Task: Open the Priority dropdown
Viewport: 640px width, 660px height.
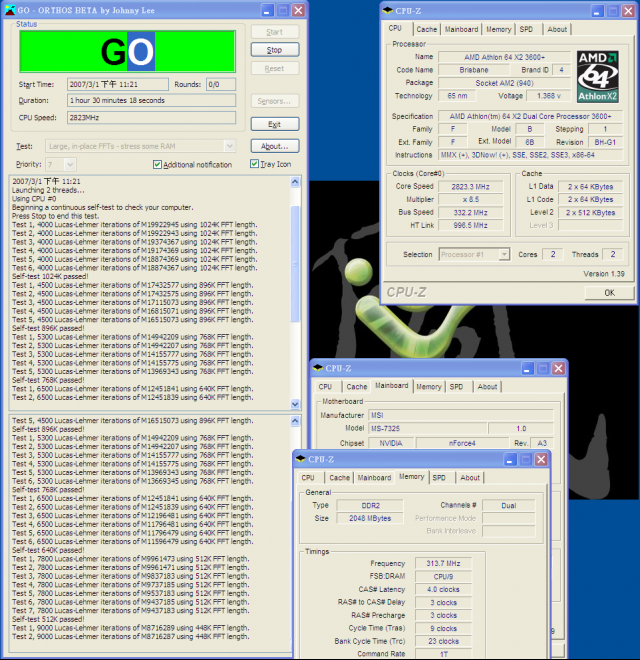Action: (70, 164)
